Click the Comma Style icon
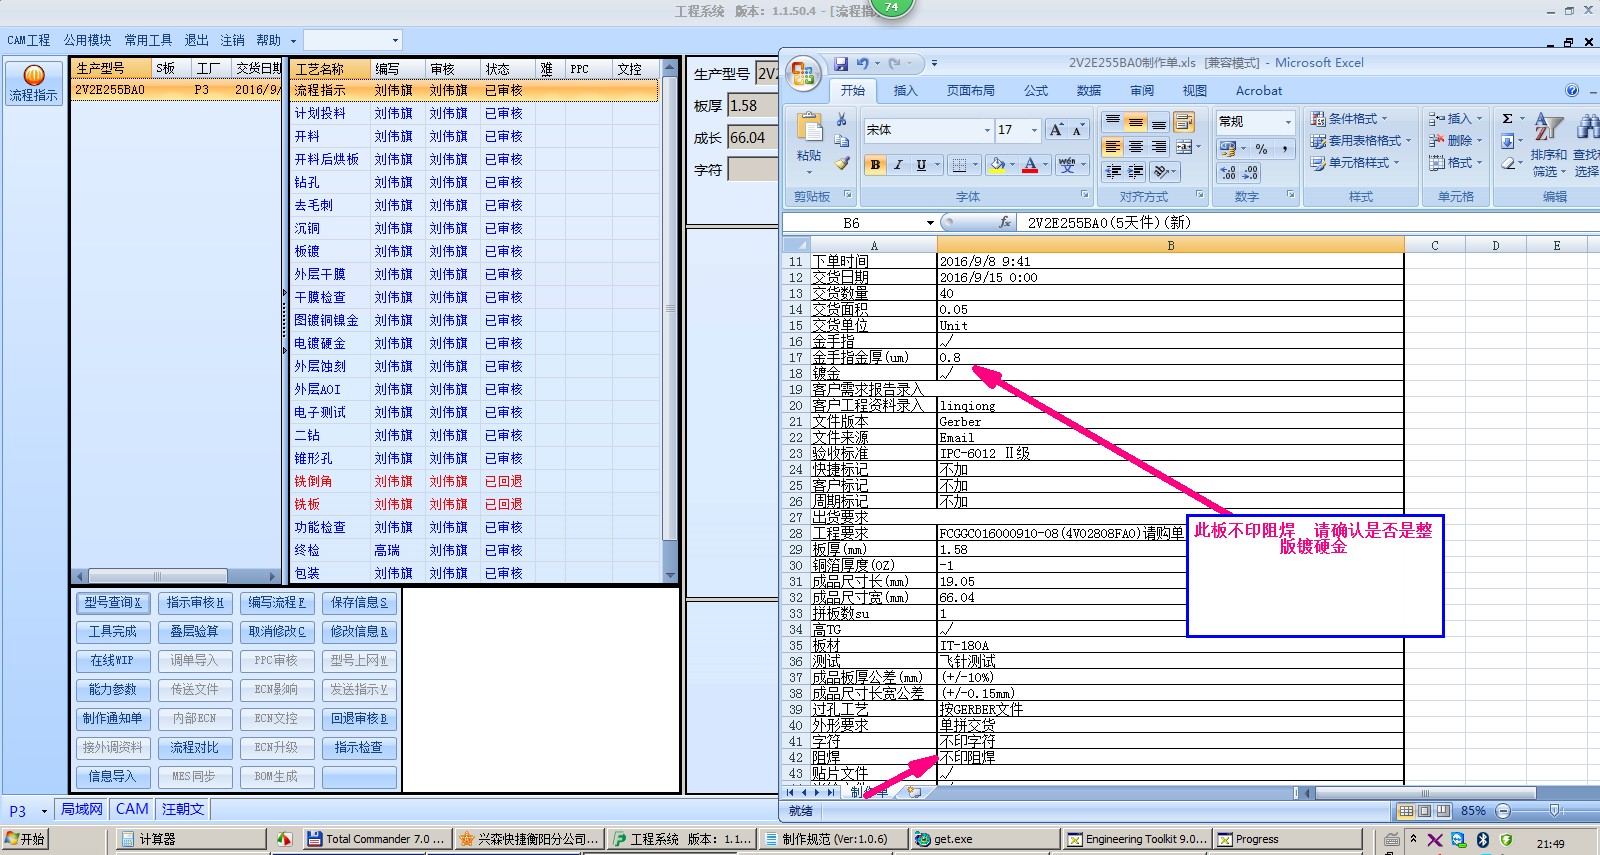 (1284, 148)
